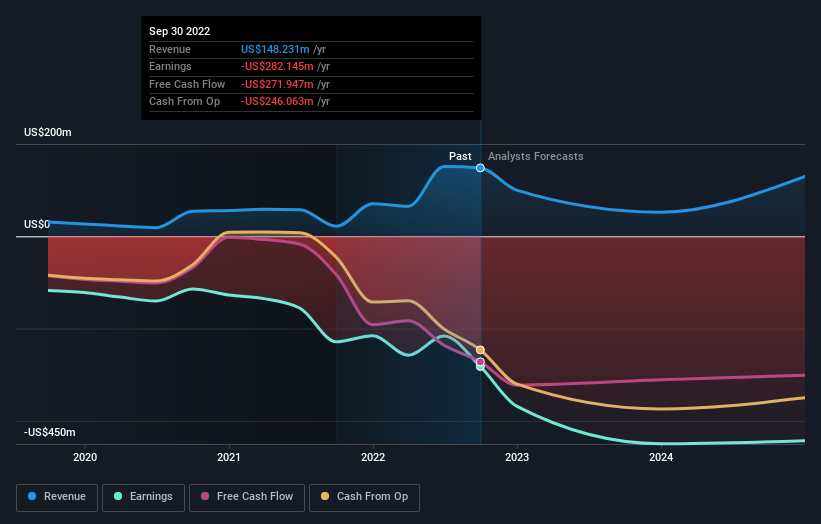Click the US$200m y-axis label
This screenshot has width=821, height=524.
(x=48, y=132)
